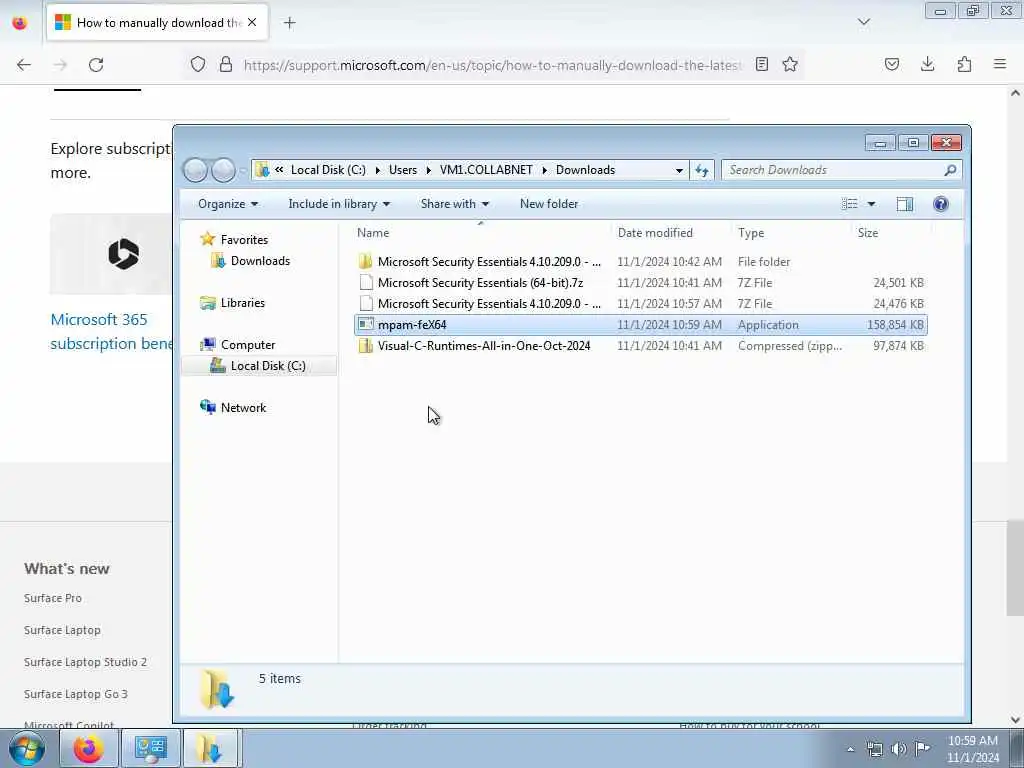The width and height of the screenshot is (1024, 768).
Task: Bookmark this page with the star
Action: point(790,64)
